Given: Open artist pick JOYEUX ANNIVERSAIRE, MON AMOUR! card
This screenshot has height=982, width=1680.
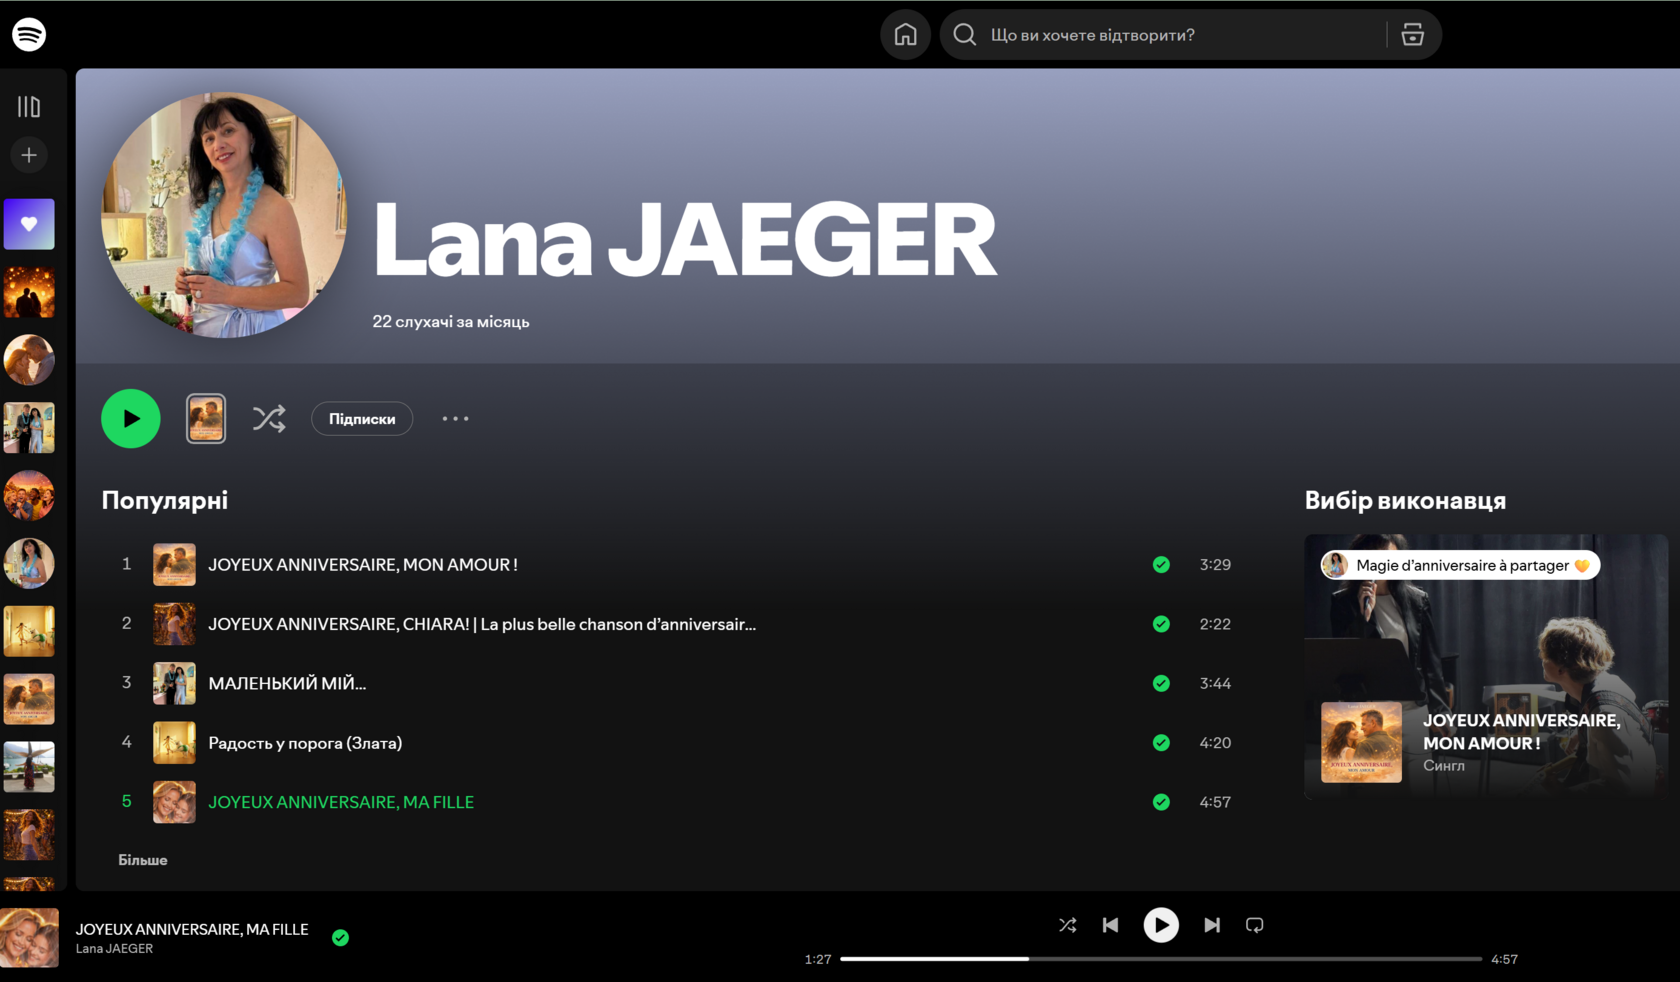Looking at the screenshot, I should tap(1486, 666).
